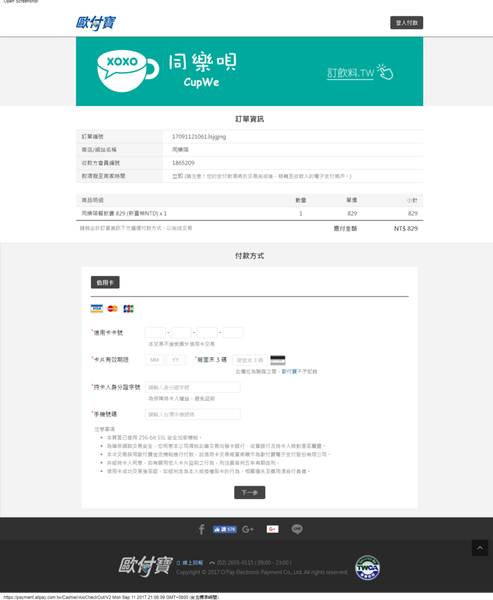Click the card back CVV illustration icon

click(x=278, y=360)
